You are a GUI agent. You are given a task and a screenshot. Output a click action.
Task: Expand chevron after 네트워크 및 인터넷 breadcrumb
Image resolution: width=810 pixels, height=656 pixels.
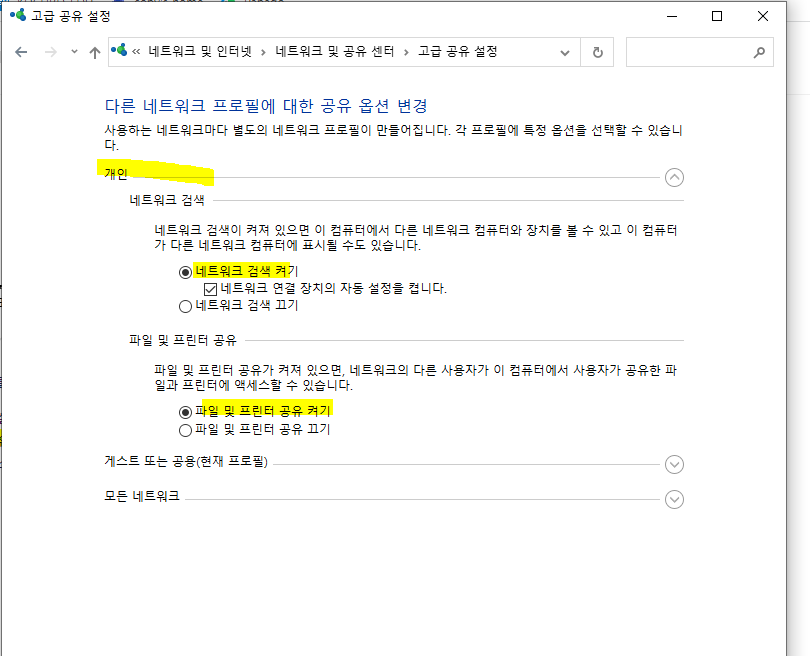(x=263, y=52)
